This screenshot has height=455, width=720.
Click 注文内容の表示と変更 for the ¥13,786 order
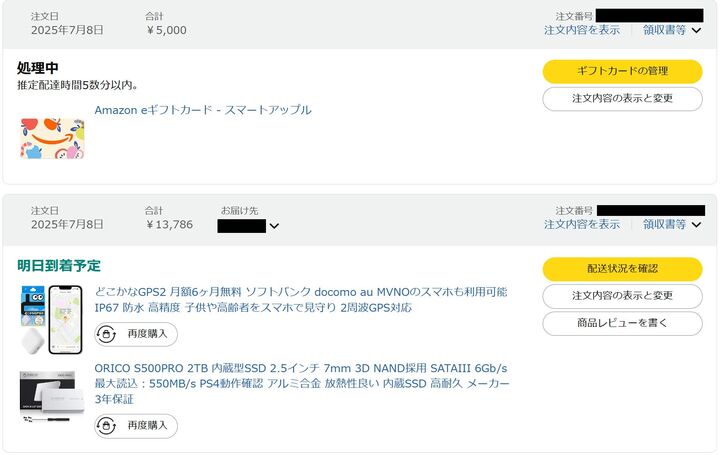click(x=622, y=296)
